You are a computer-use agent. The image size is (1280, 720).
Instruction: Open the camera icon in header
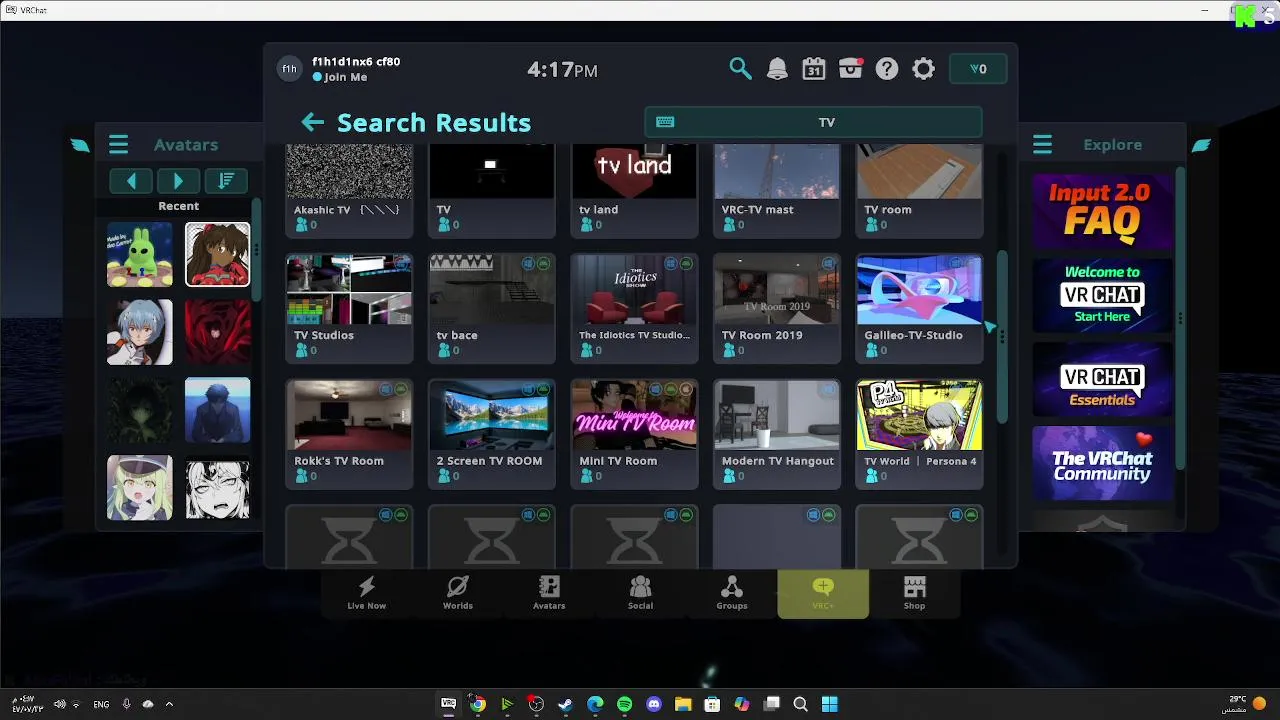pos(851,69)
